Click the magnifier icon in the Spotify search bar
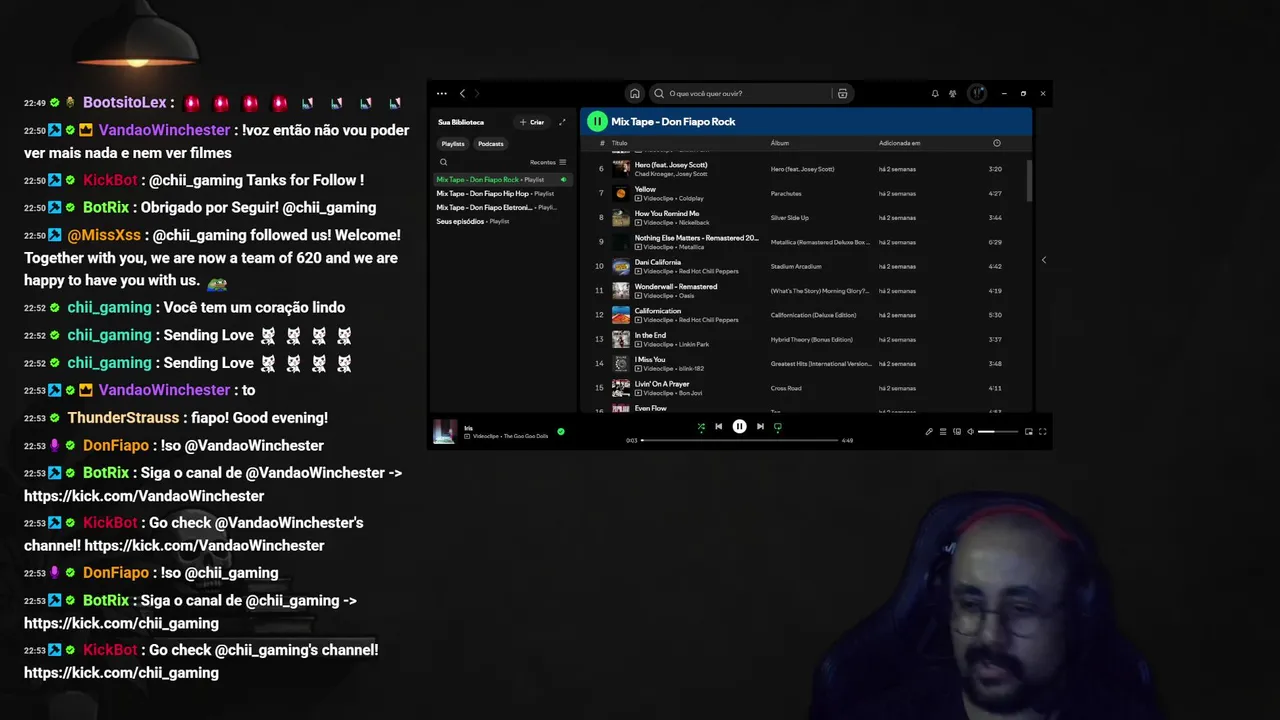 coord(659,94)
